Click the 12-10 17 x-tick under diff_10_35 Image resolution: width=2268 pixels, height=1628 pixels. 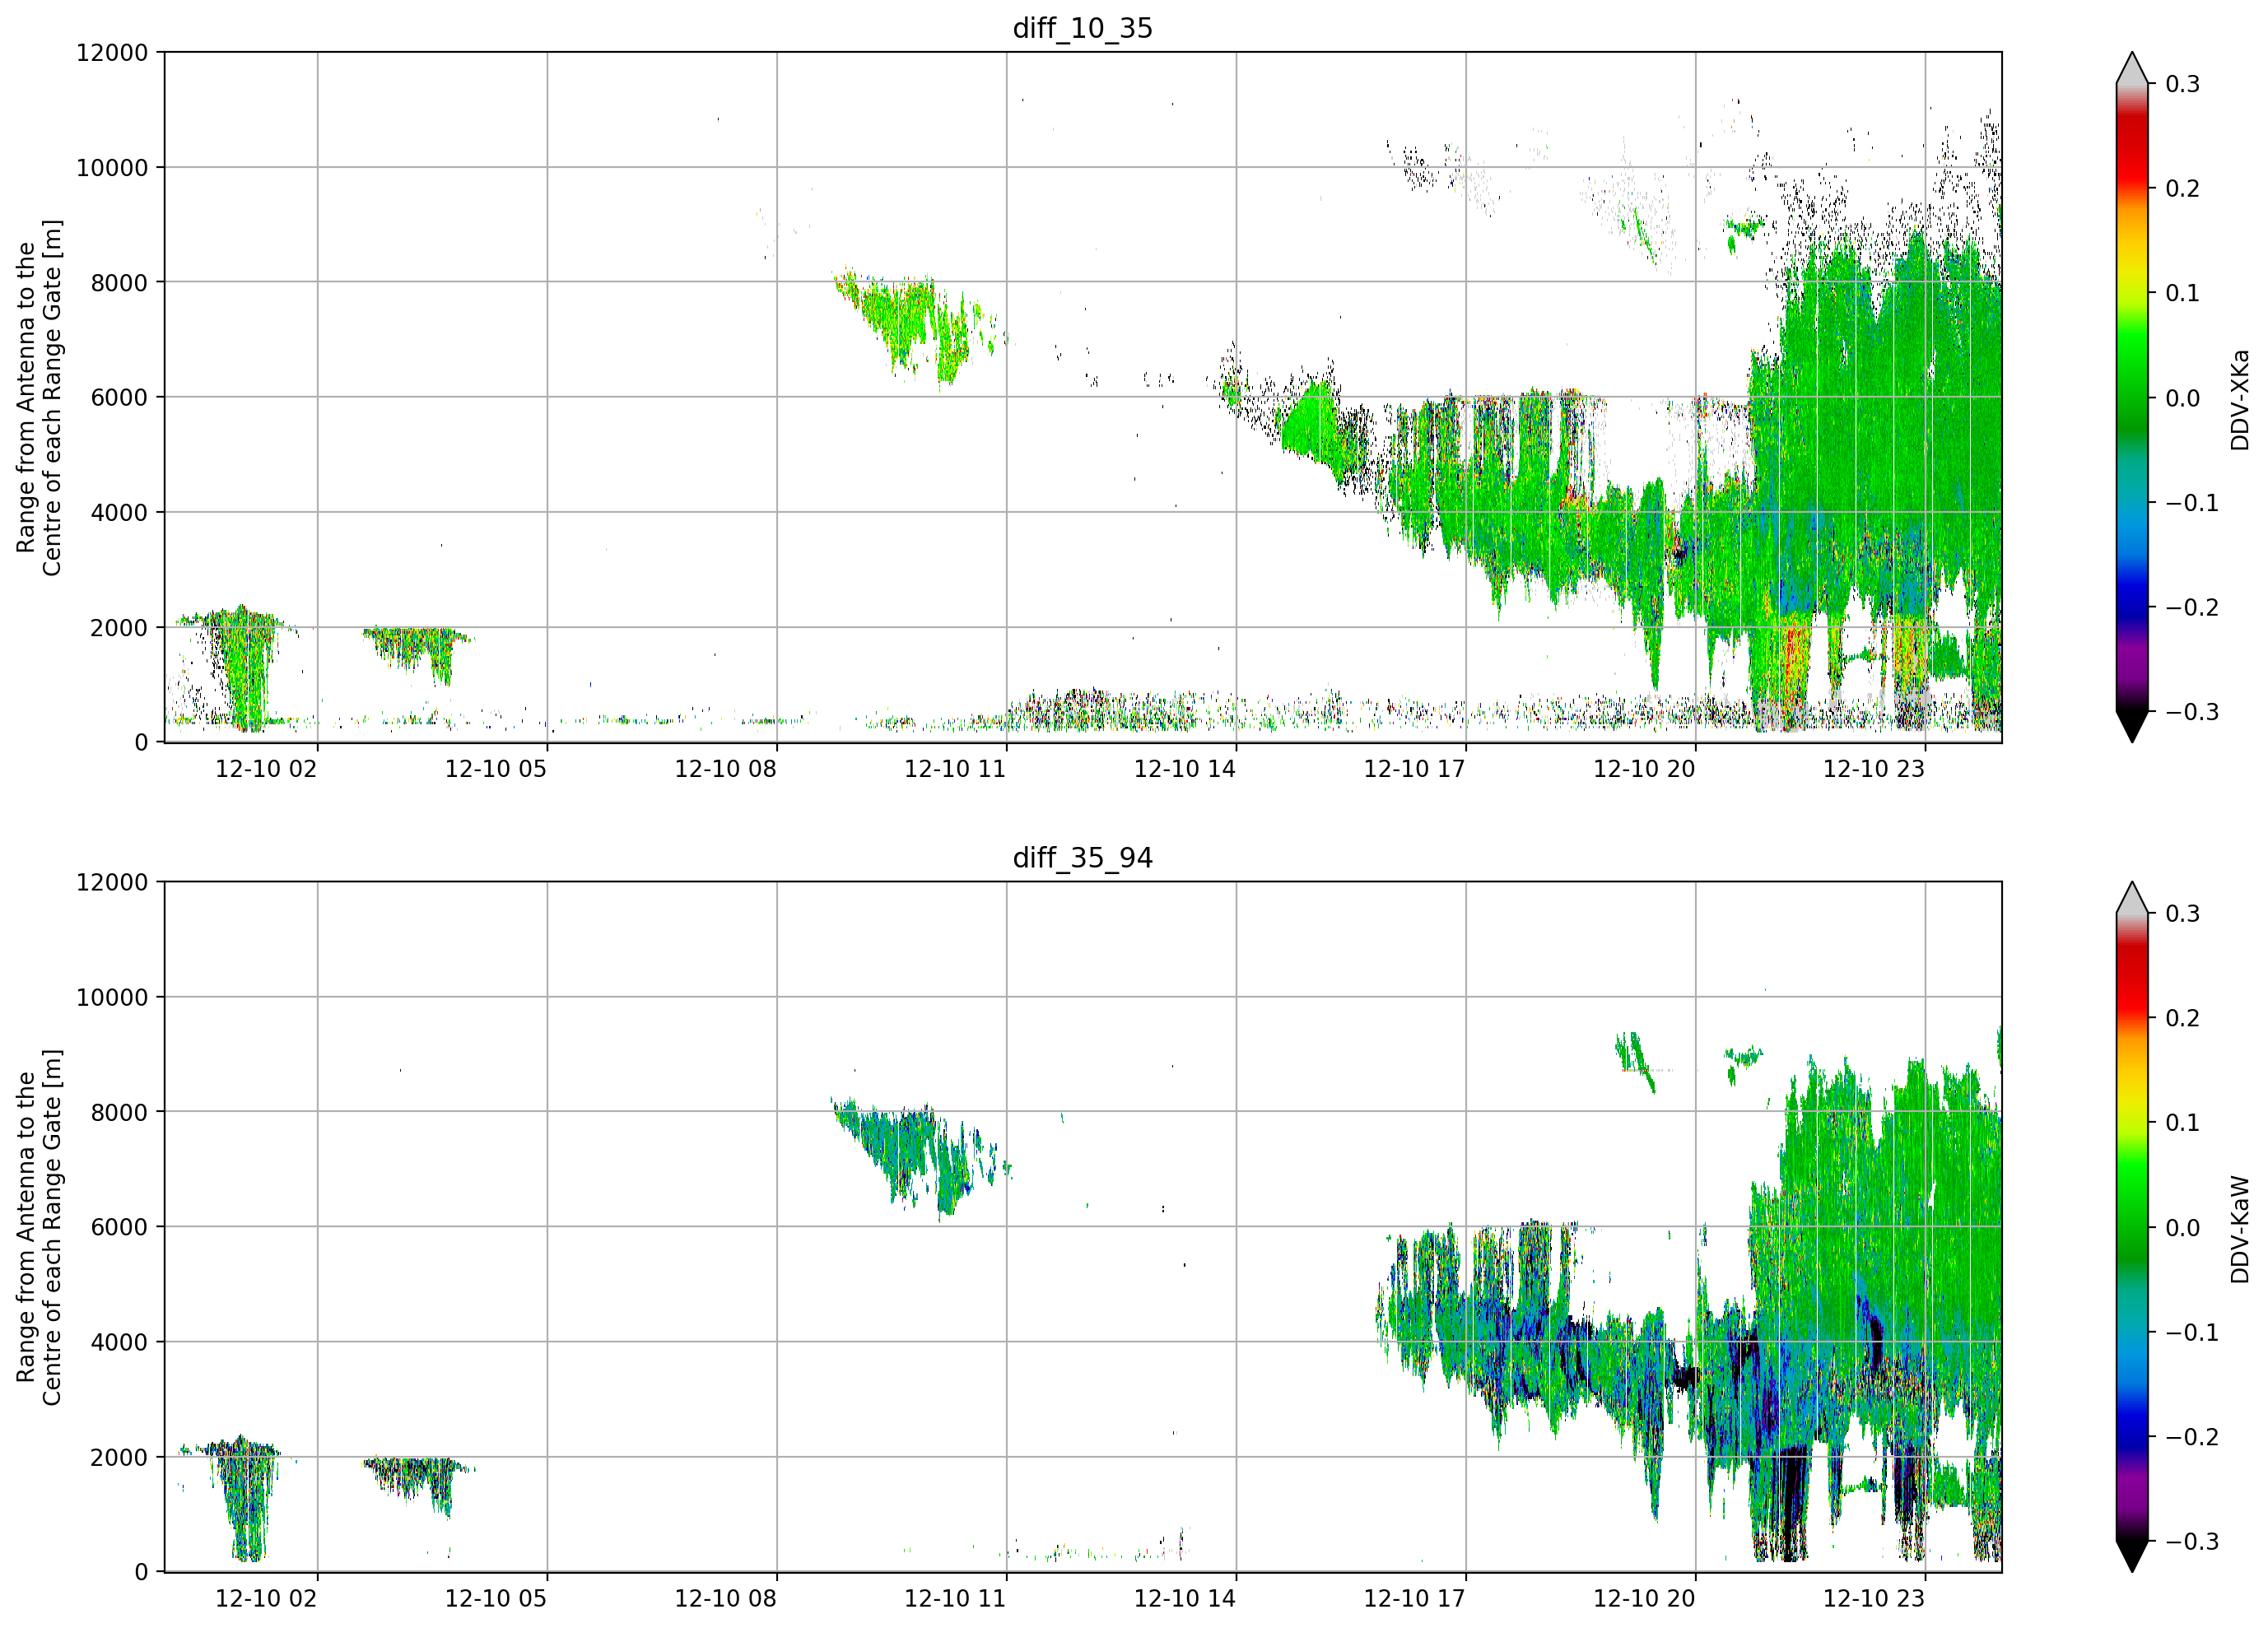(1415, 769)
